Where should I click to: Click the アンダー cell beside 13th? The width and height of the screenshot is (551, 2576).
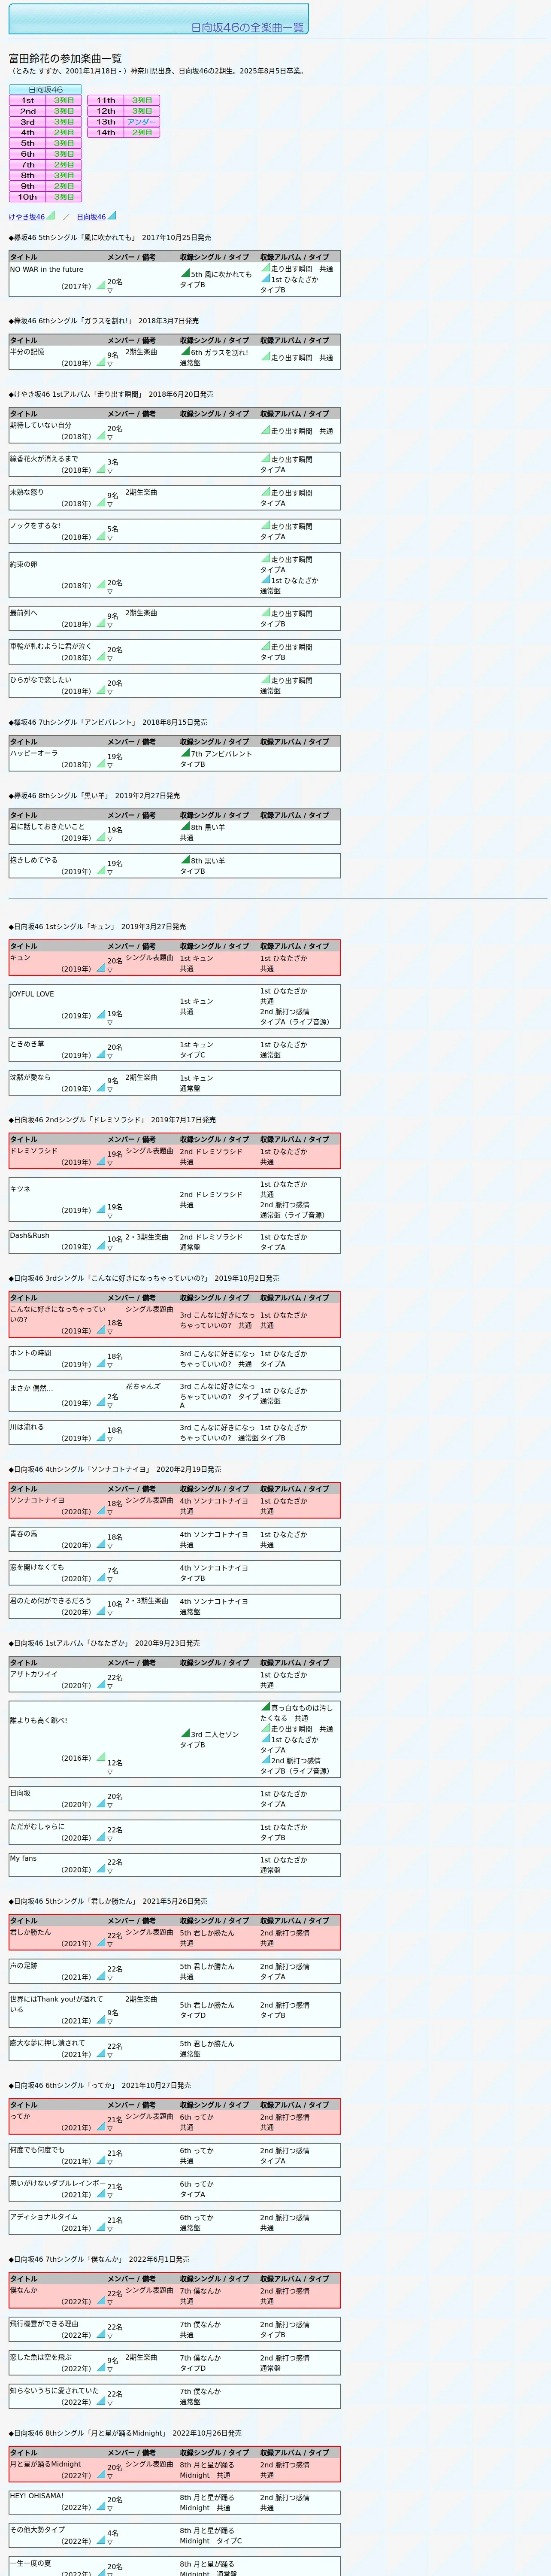[142, 122]
